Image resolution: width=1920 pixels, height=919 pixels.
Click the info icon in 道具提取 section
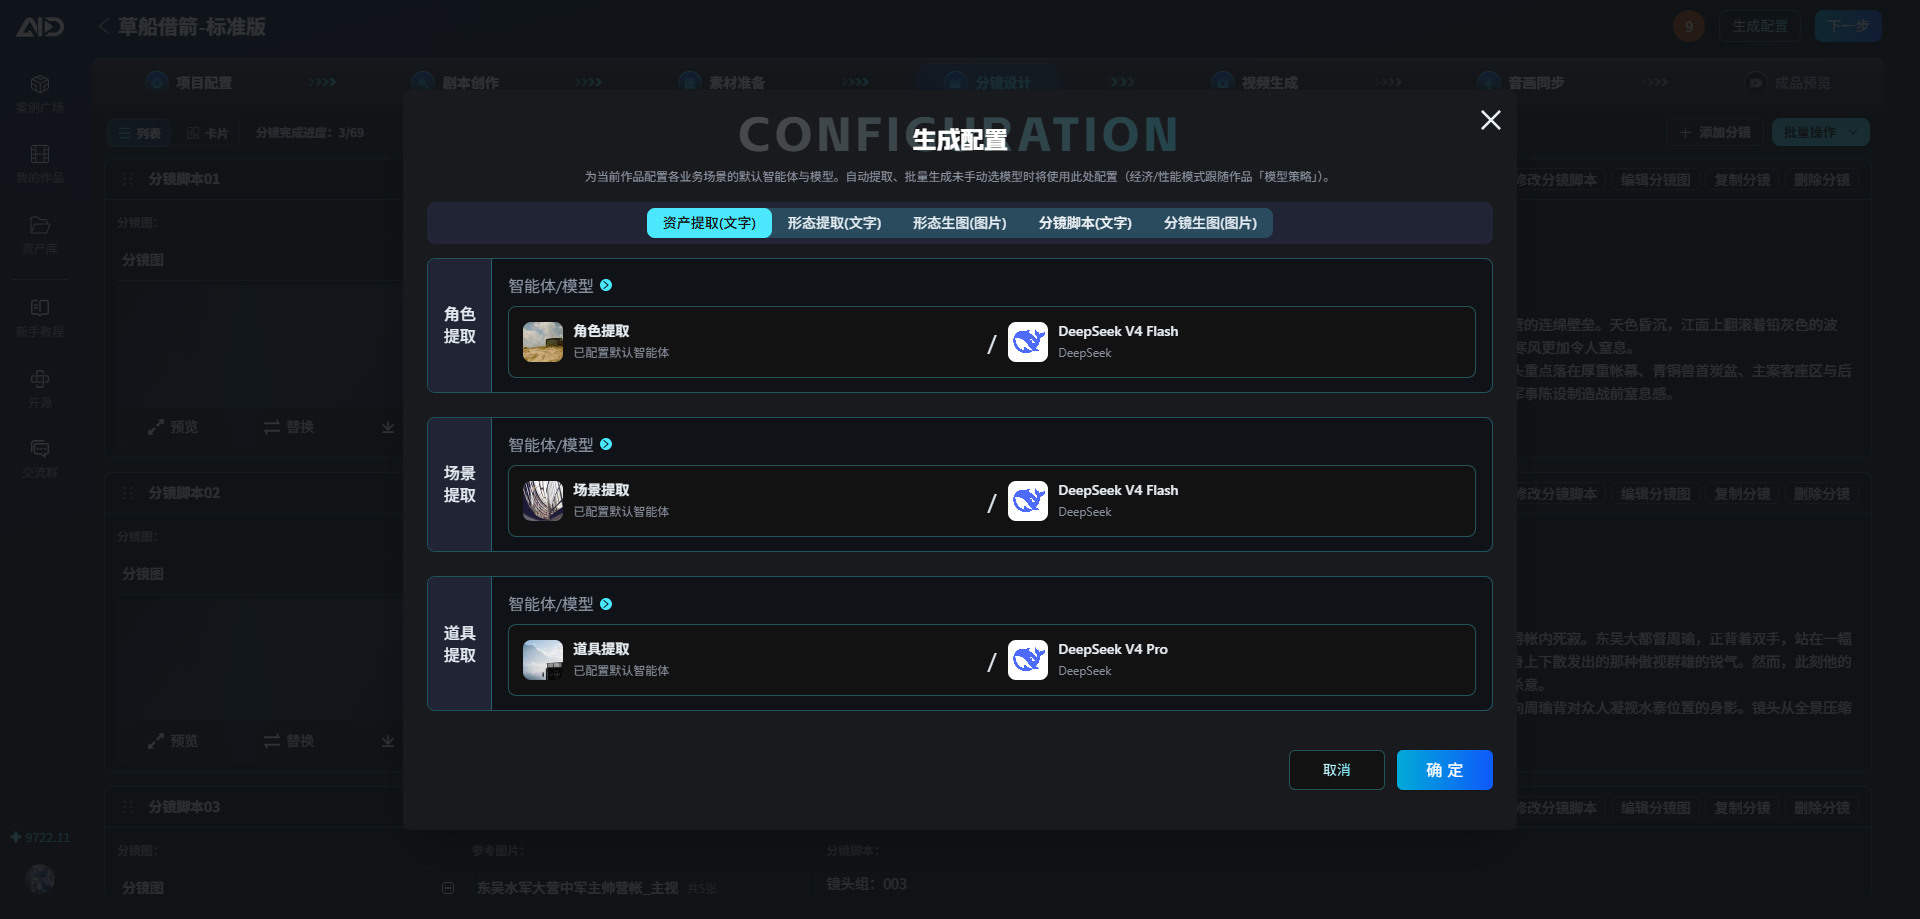point(606,604)
